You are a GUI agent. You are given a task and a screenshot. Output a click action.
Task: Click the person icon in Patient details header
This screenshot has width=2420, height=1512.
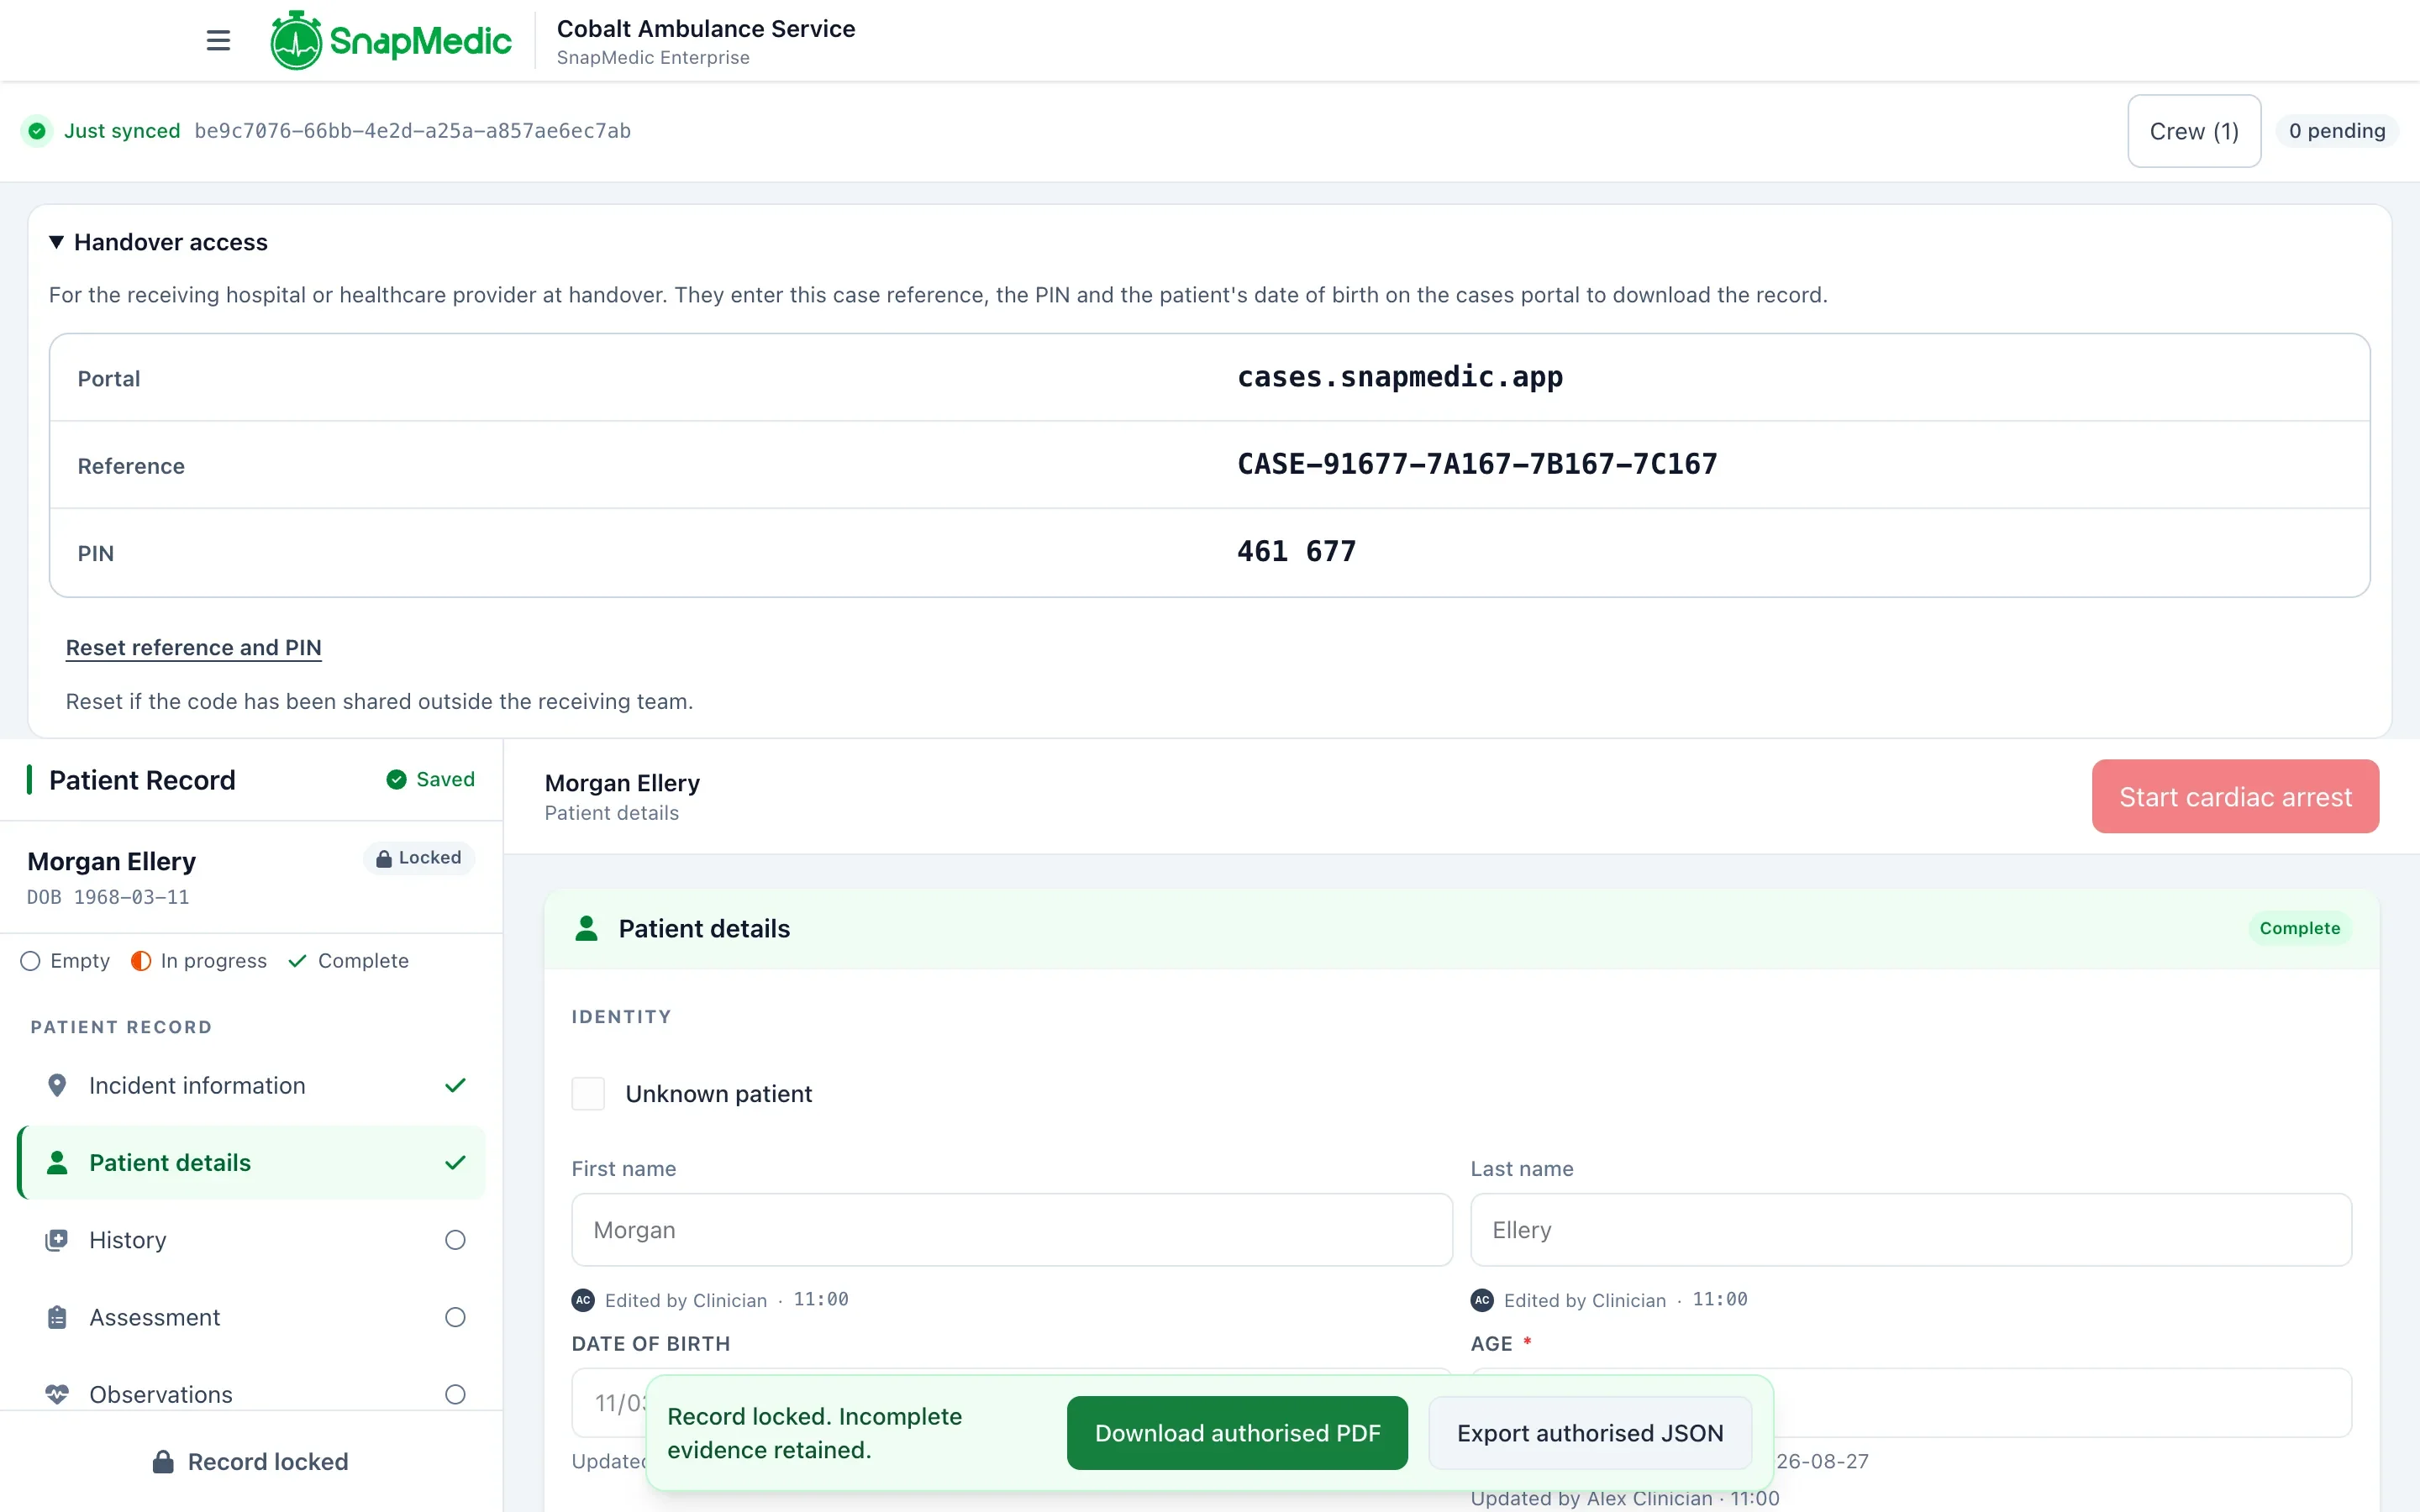[587, 928]
